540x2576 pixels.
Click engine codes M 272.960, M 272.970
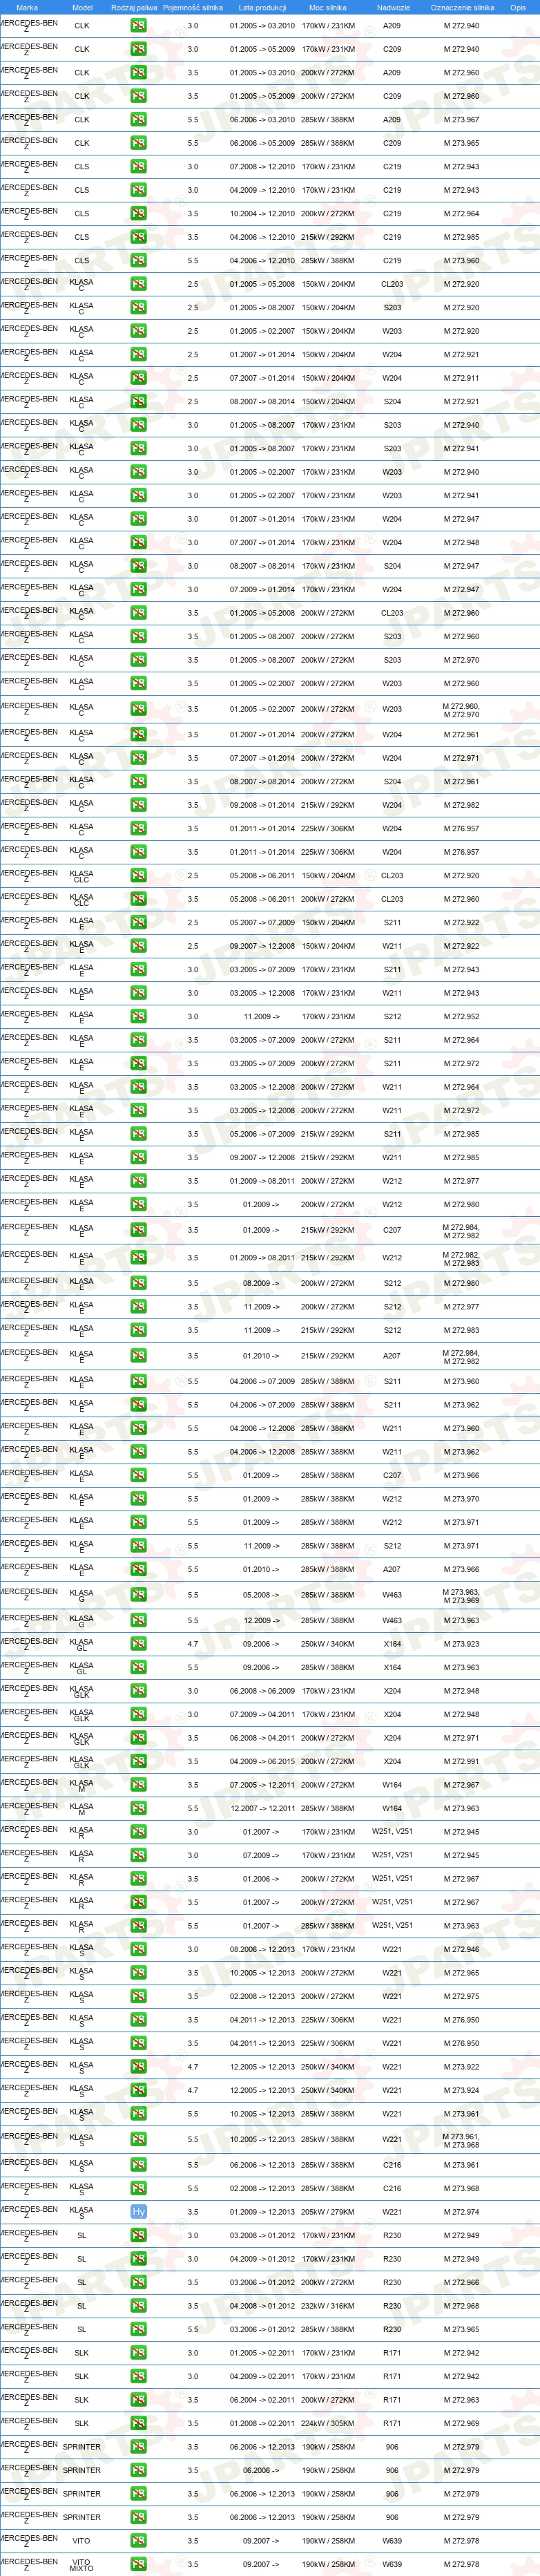(461, 710)
